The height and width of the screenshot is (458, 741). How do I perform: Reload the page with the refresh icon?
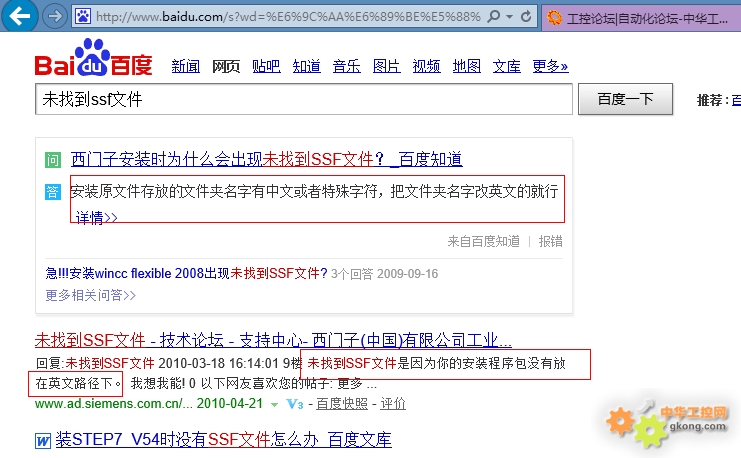pos(526,17)
